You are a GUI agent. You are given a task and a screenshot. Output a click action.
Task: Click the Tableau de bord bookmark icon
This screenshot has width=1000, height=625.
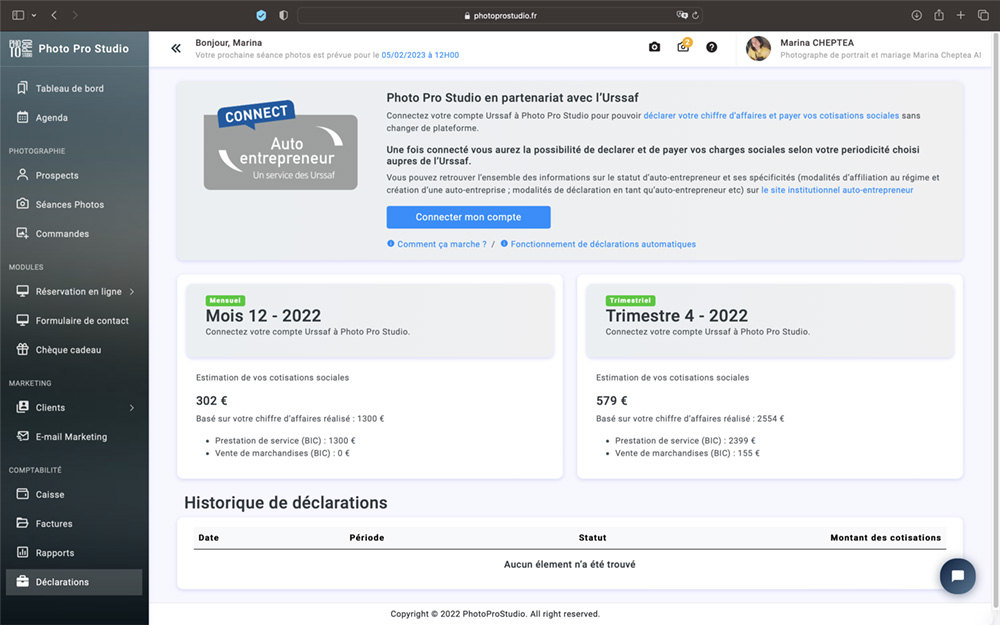point(22,87)
